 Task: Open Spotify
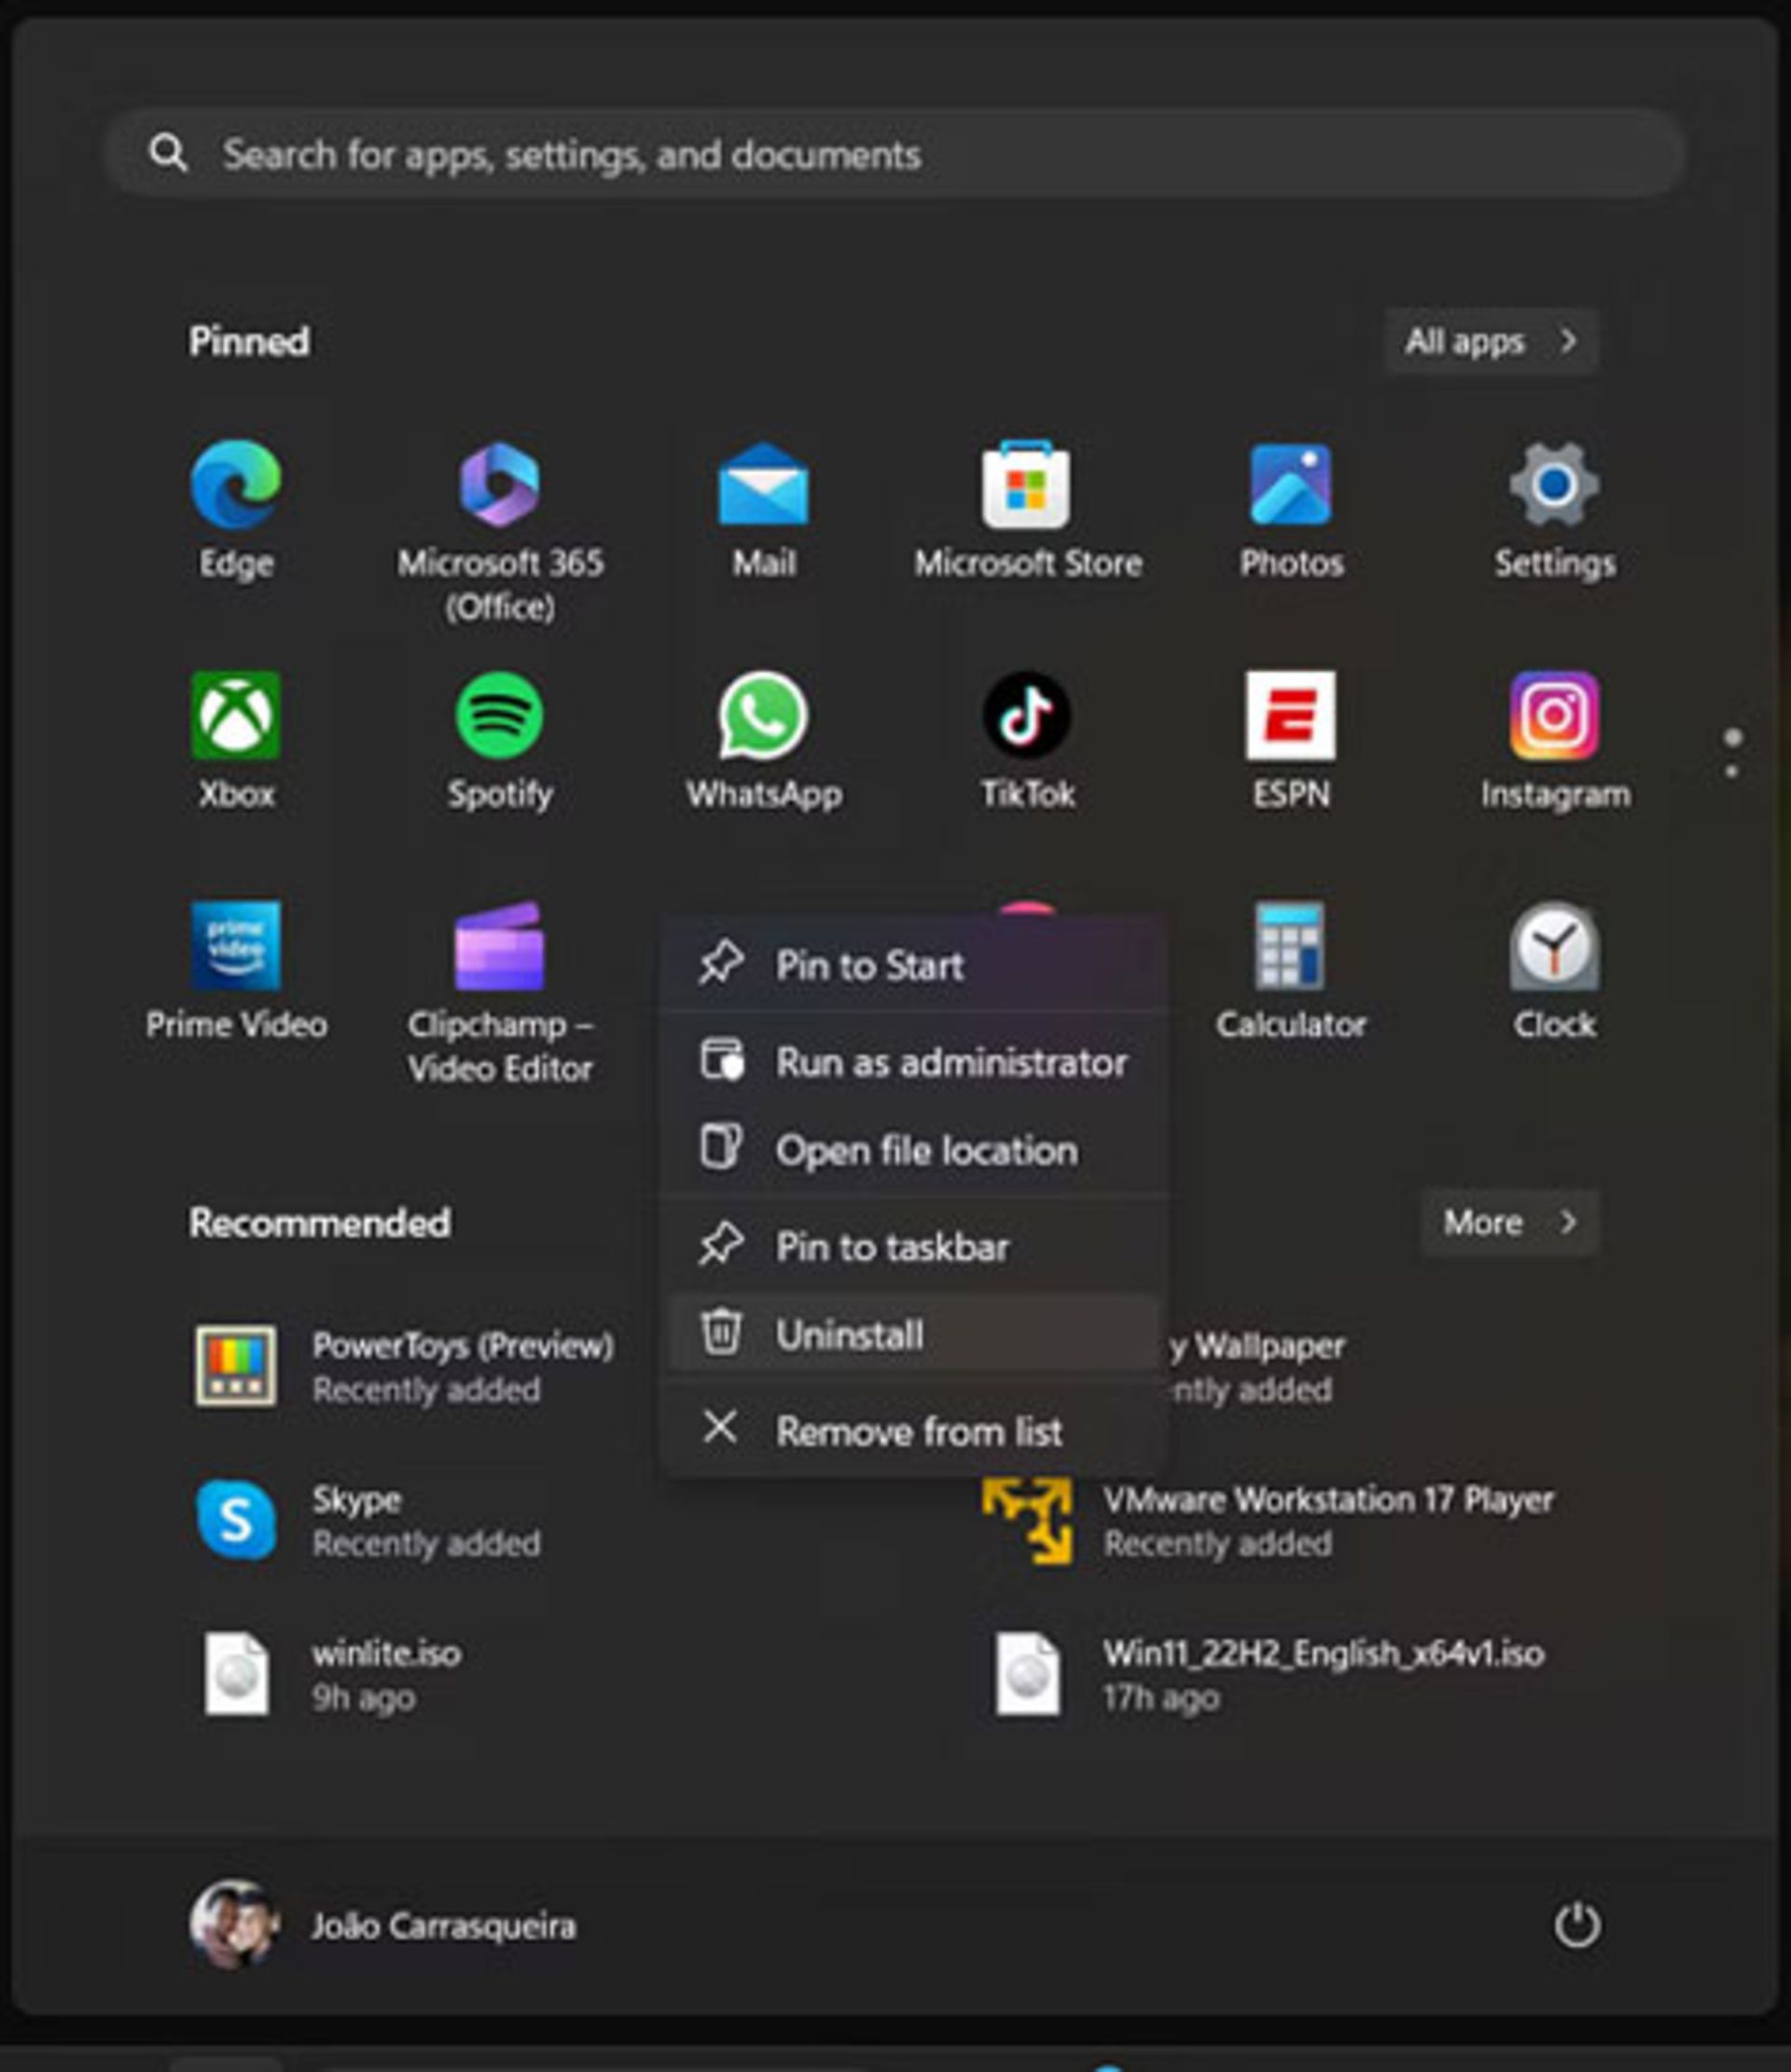pyautogui.click(x=500, y=742)
